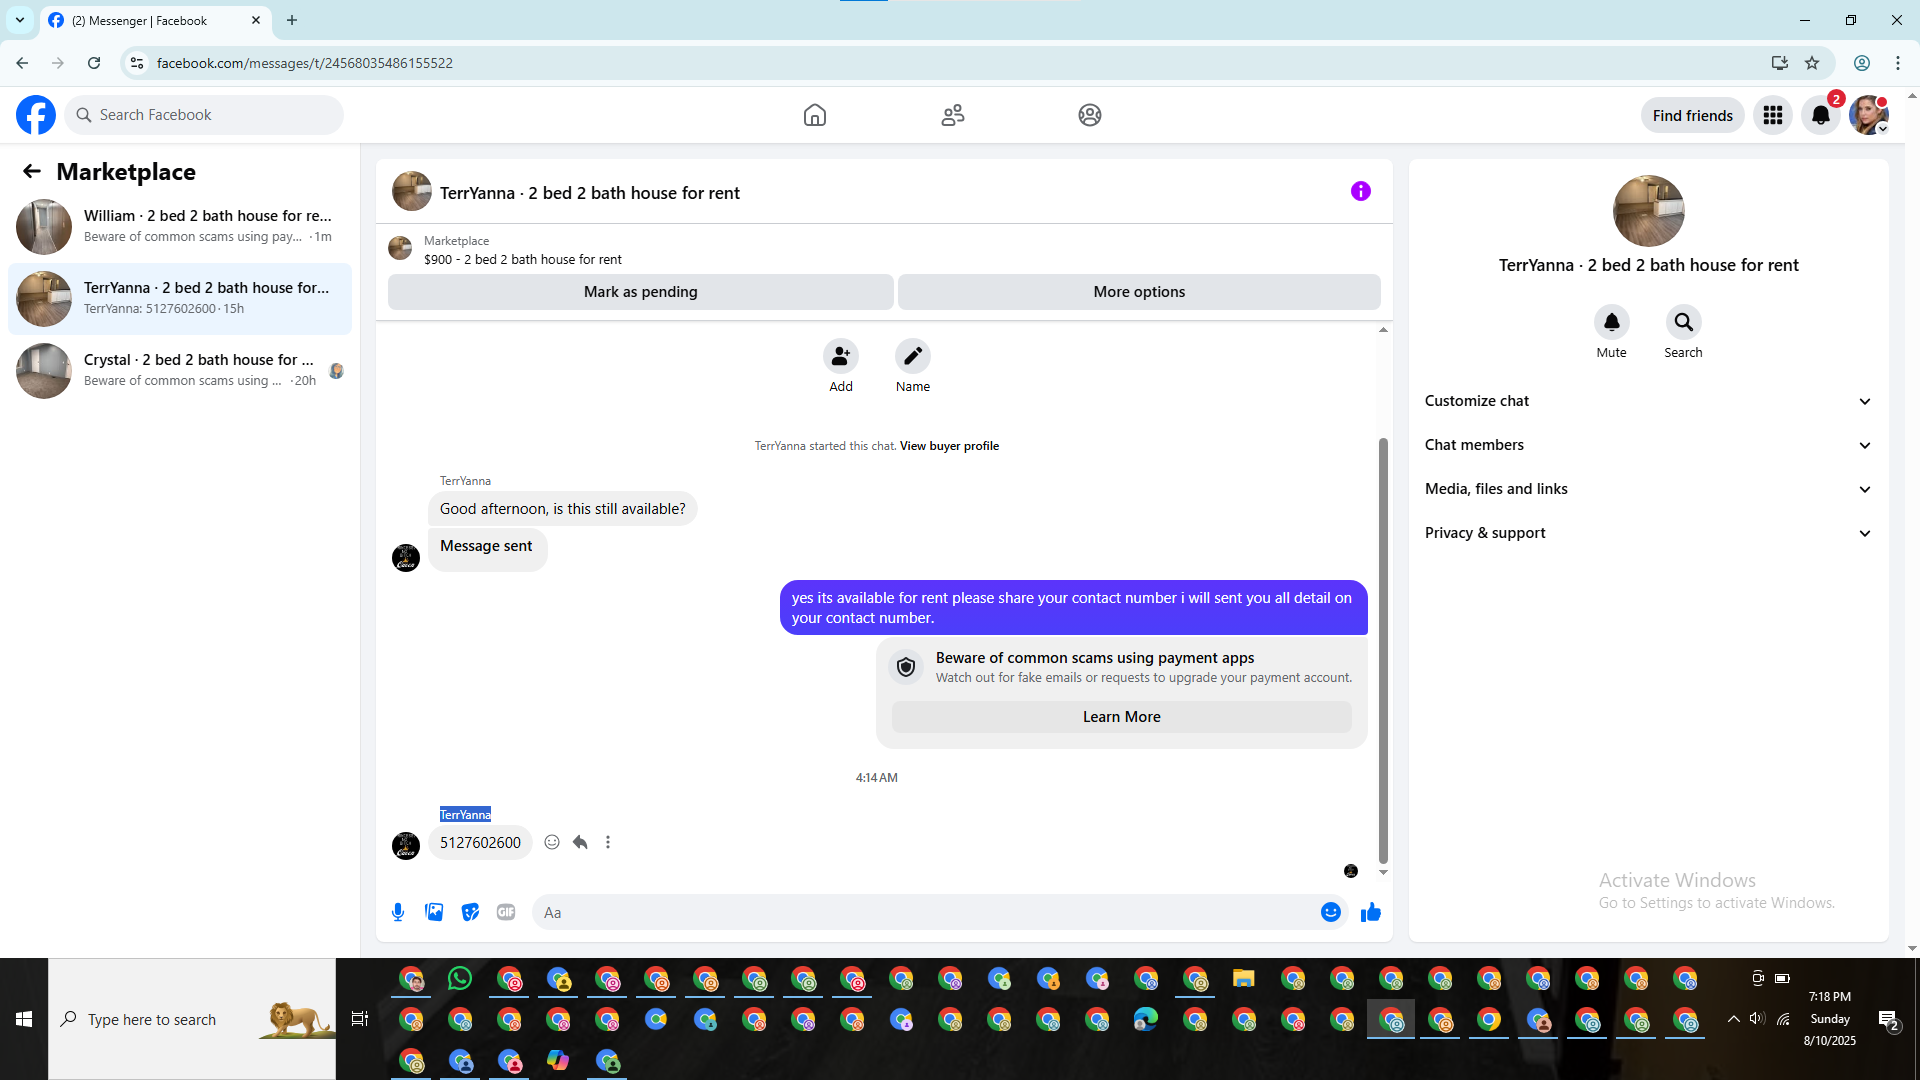This screenshot has width=1920, height=1080.
Task: Click the voice clip microphone icon
Action: click(x=398, y=912)
